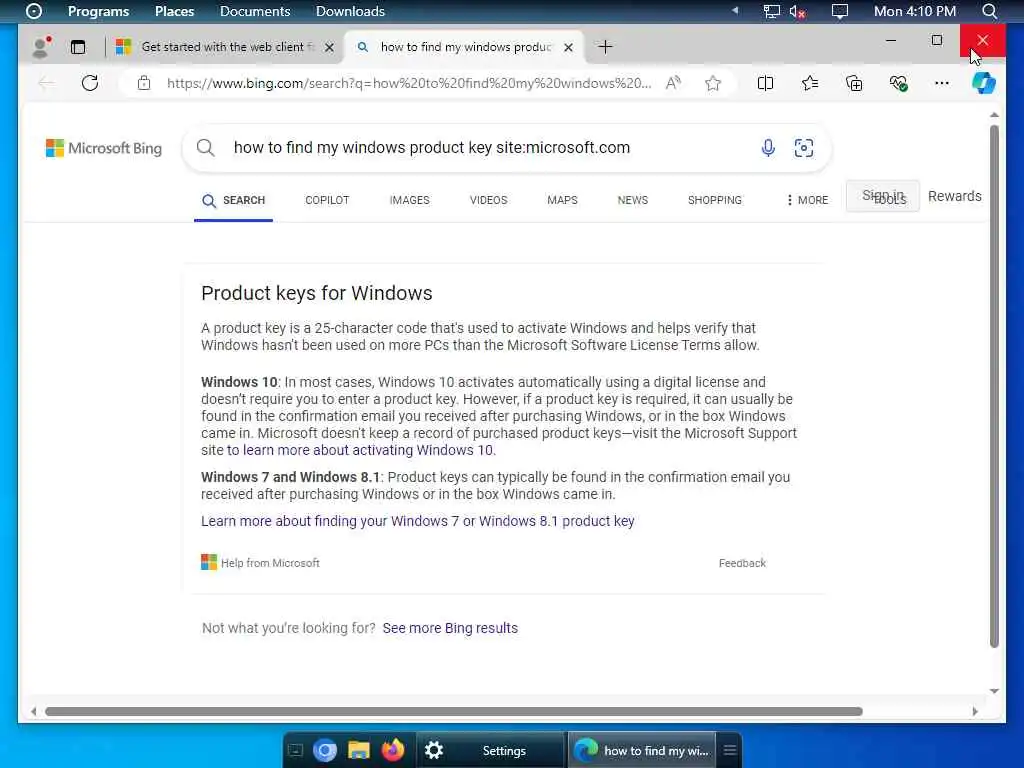Expand the MORE search categories menu
Screen dimensions: 1024x768
807,200
